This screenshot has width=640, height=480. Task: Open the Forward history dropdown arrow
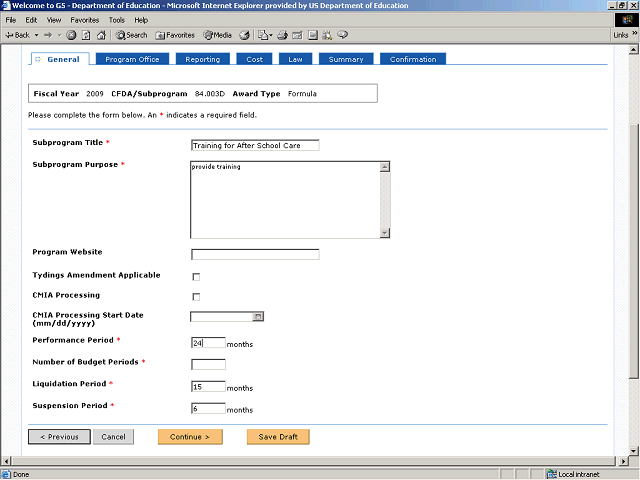60,35
